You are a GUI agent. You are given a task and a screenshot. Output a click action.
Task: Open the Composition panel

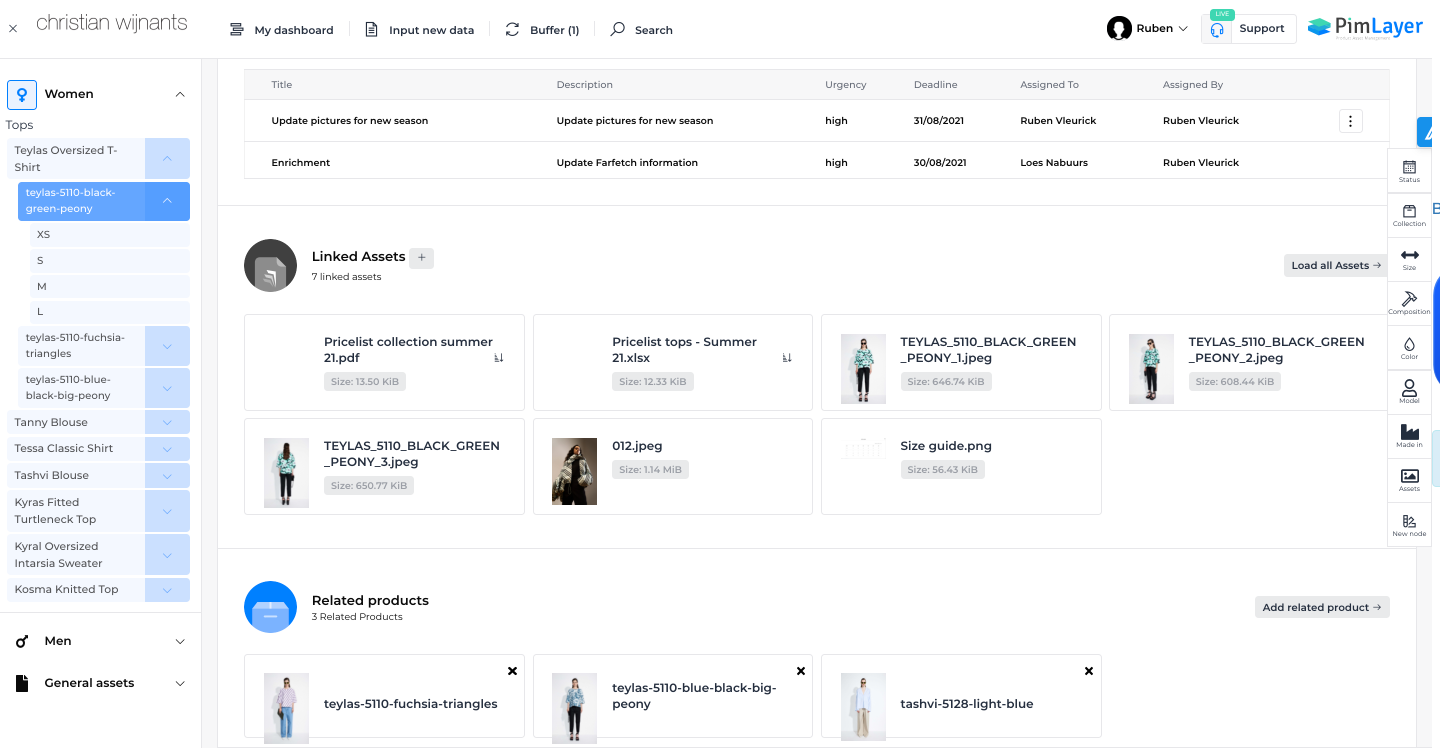[x=1409, y=302]
